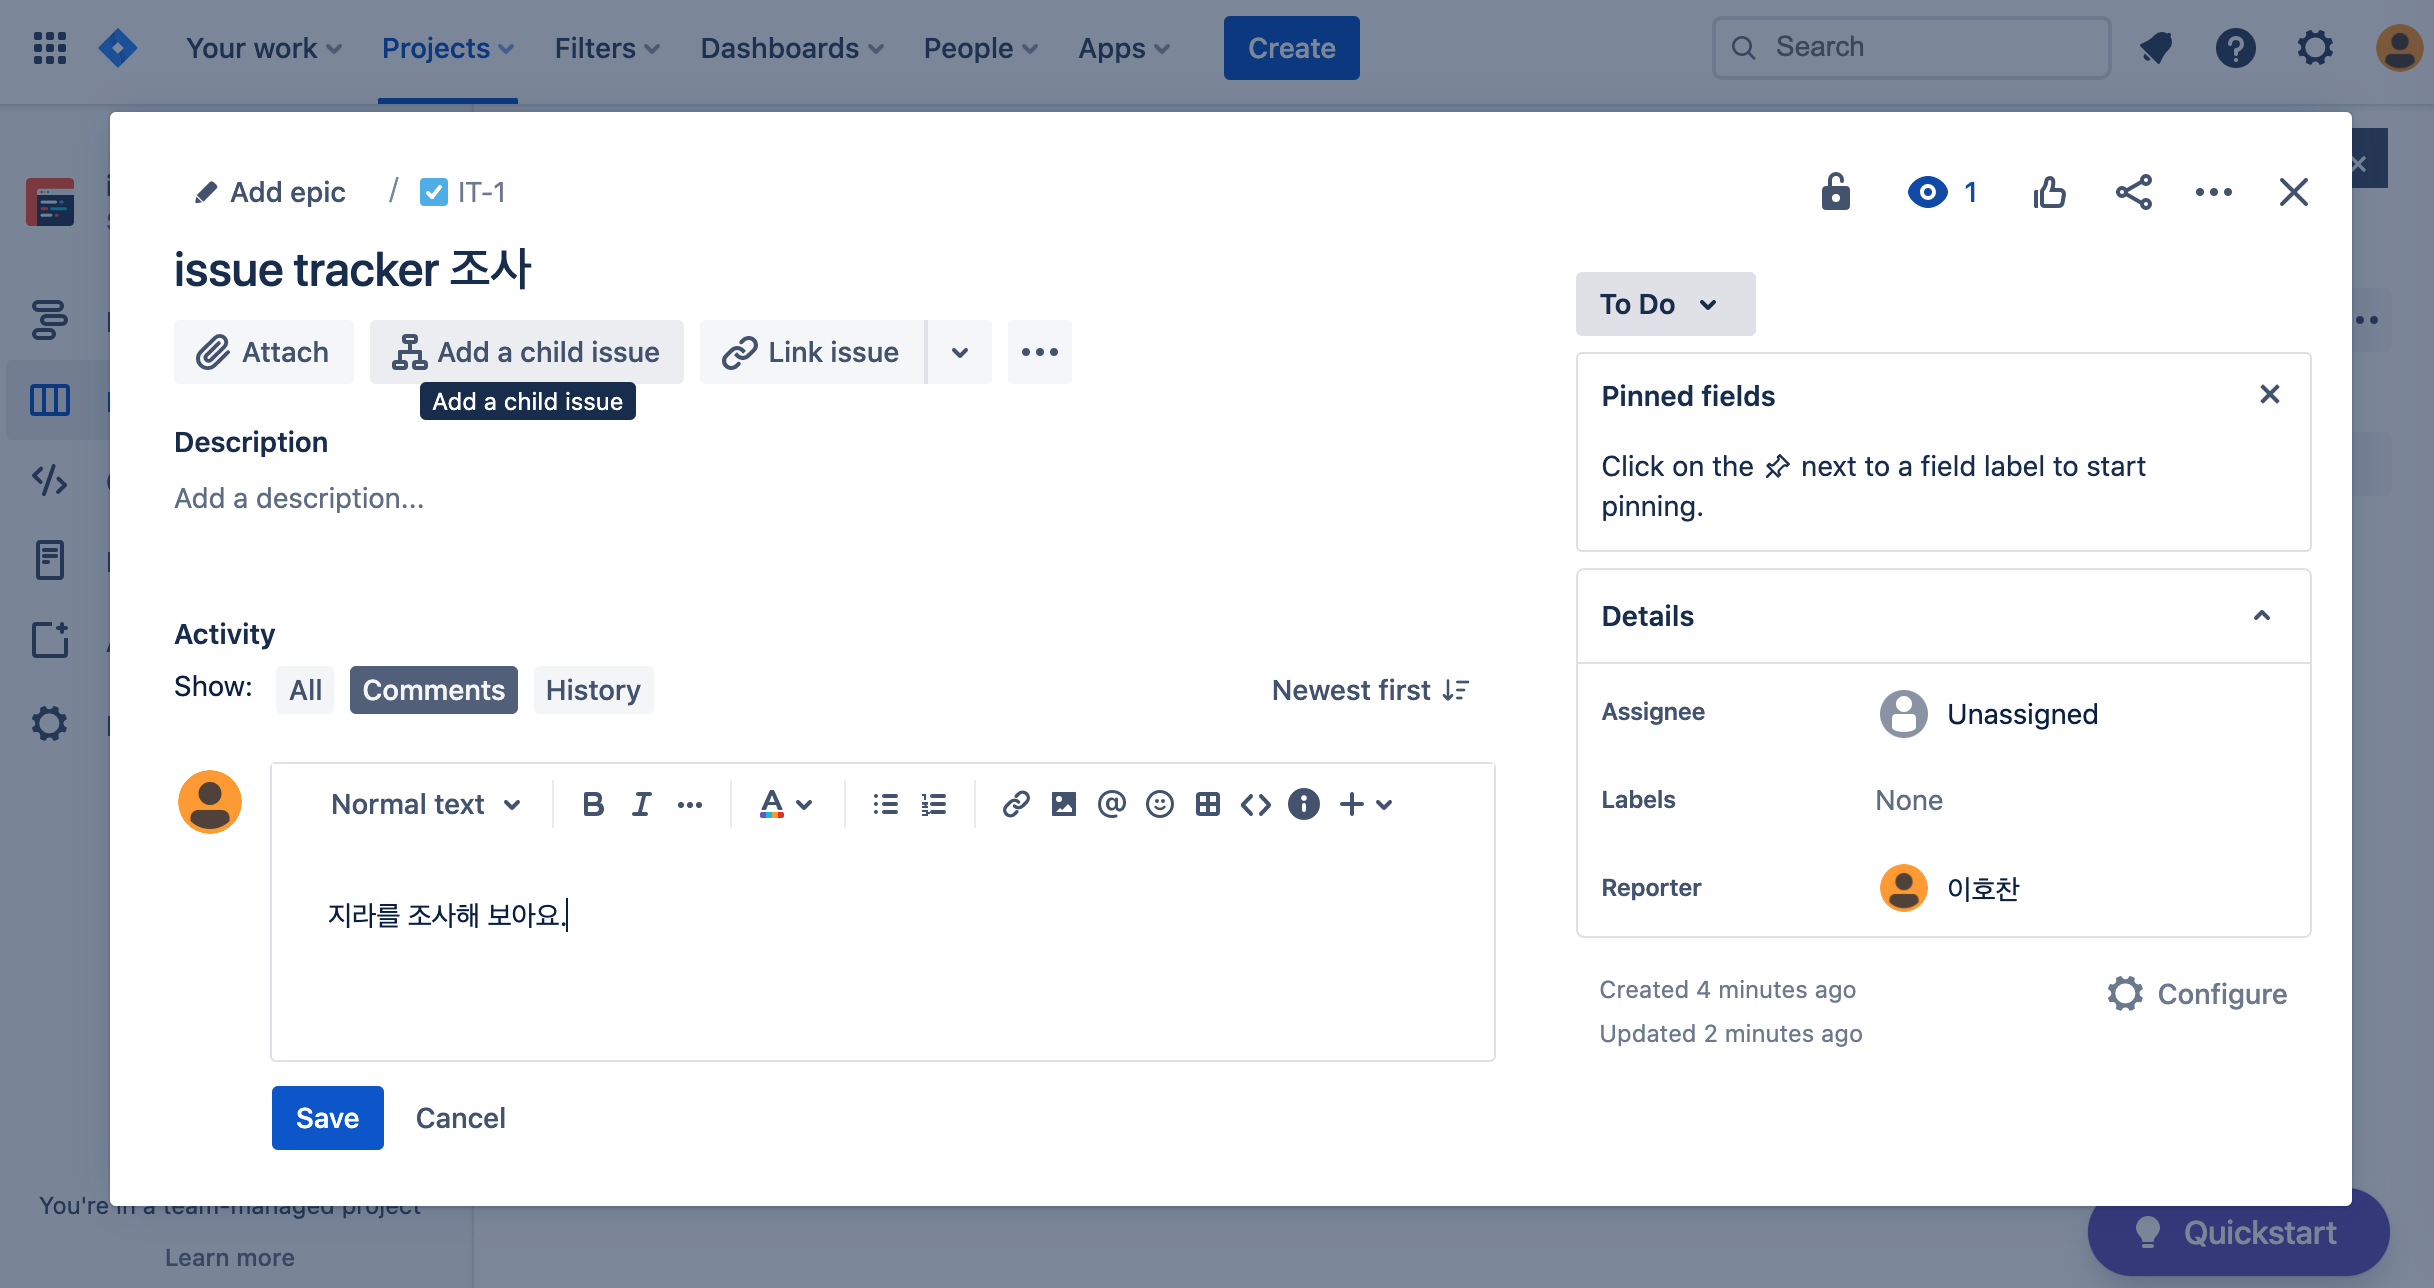The width and height of the screenshot is (2434, 1288).
Task: Click Add a child issue button
Action: (526, 352)
